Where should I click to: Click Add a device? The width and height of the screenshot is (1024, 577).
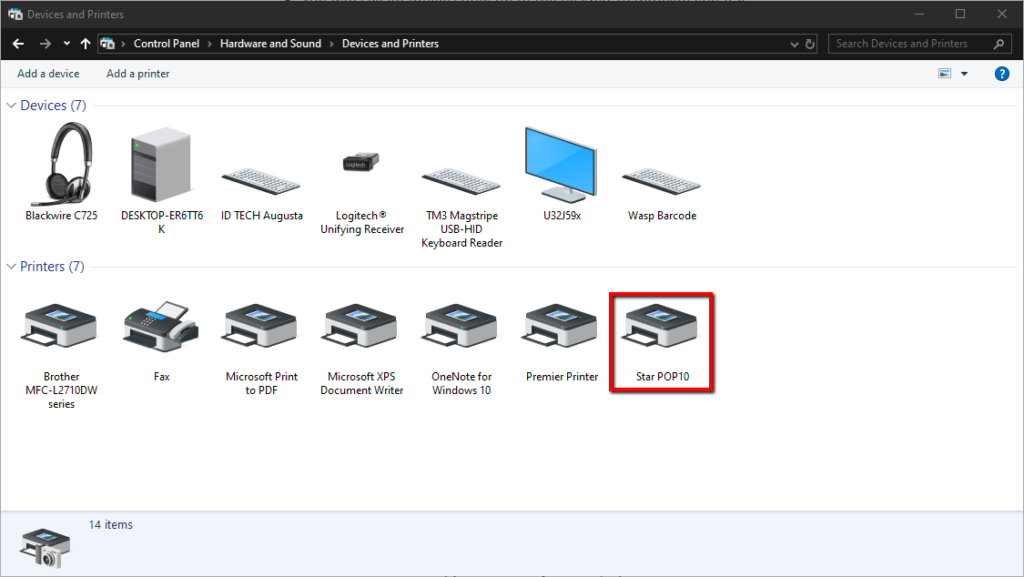tap(48, 74)
